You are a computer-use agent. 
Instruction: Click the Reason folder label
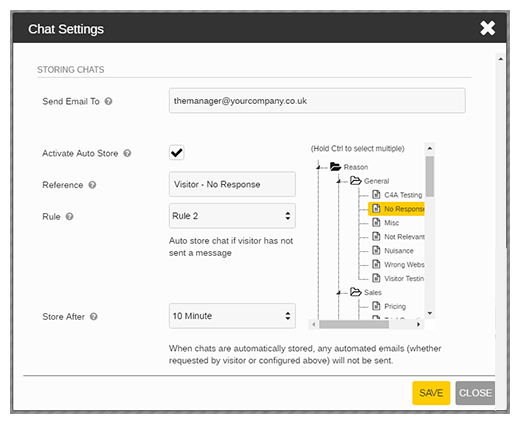point(356,167)
